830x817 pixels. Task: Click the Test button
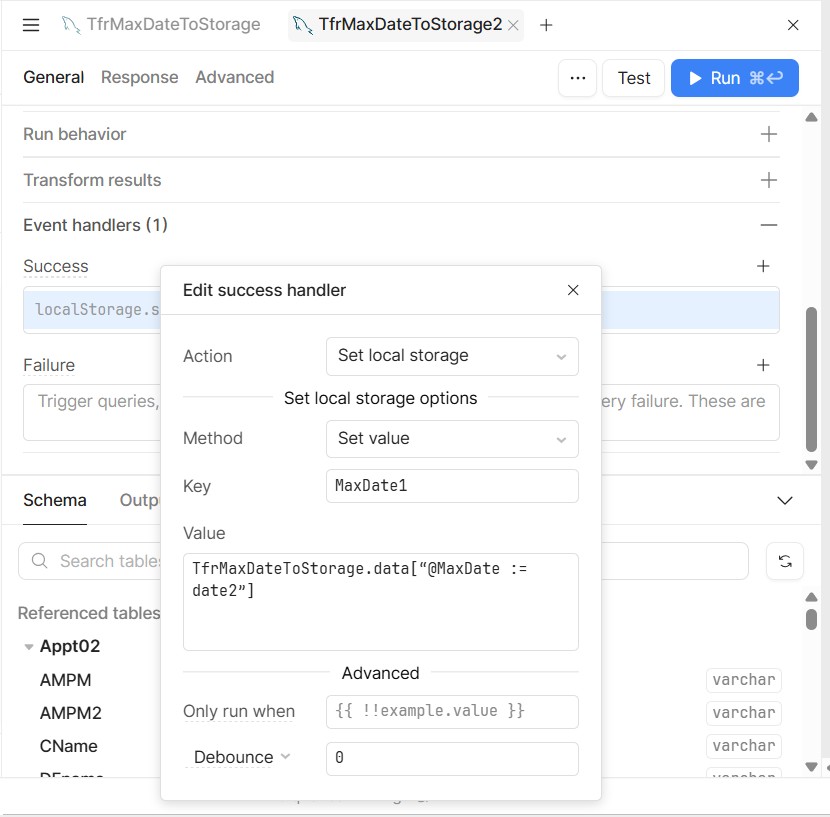tap(633, 78)
